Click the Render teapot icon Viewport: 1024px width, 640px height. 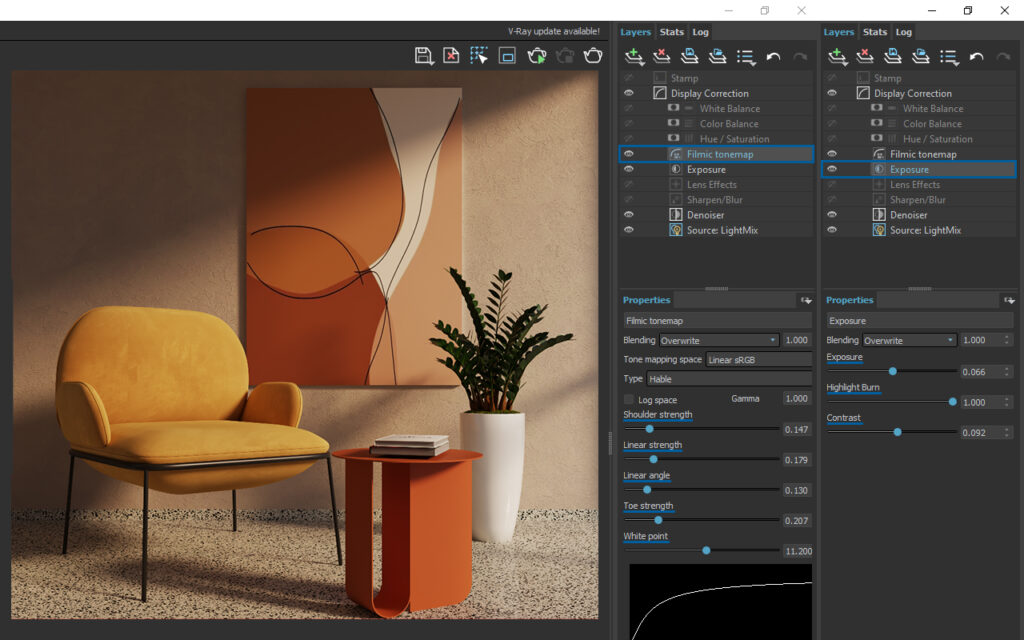point(593,56)
